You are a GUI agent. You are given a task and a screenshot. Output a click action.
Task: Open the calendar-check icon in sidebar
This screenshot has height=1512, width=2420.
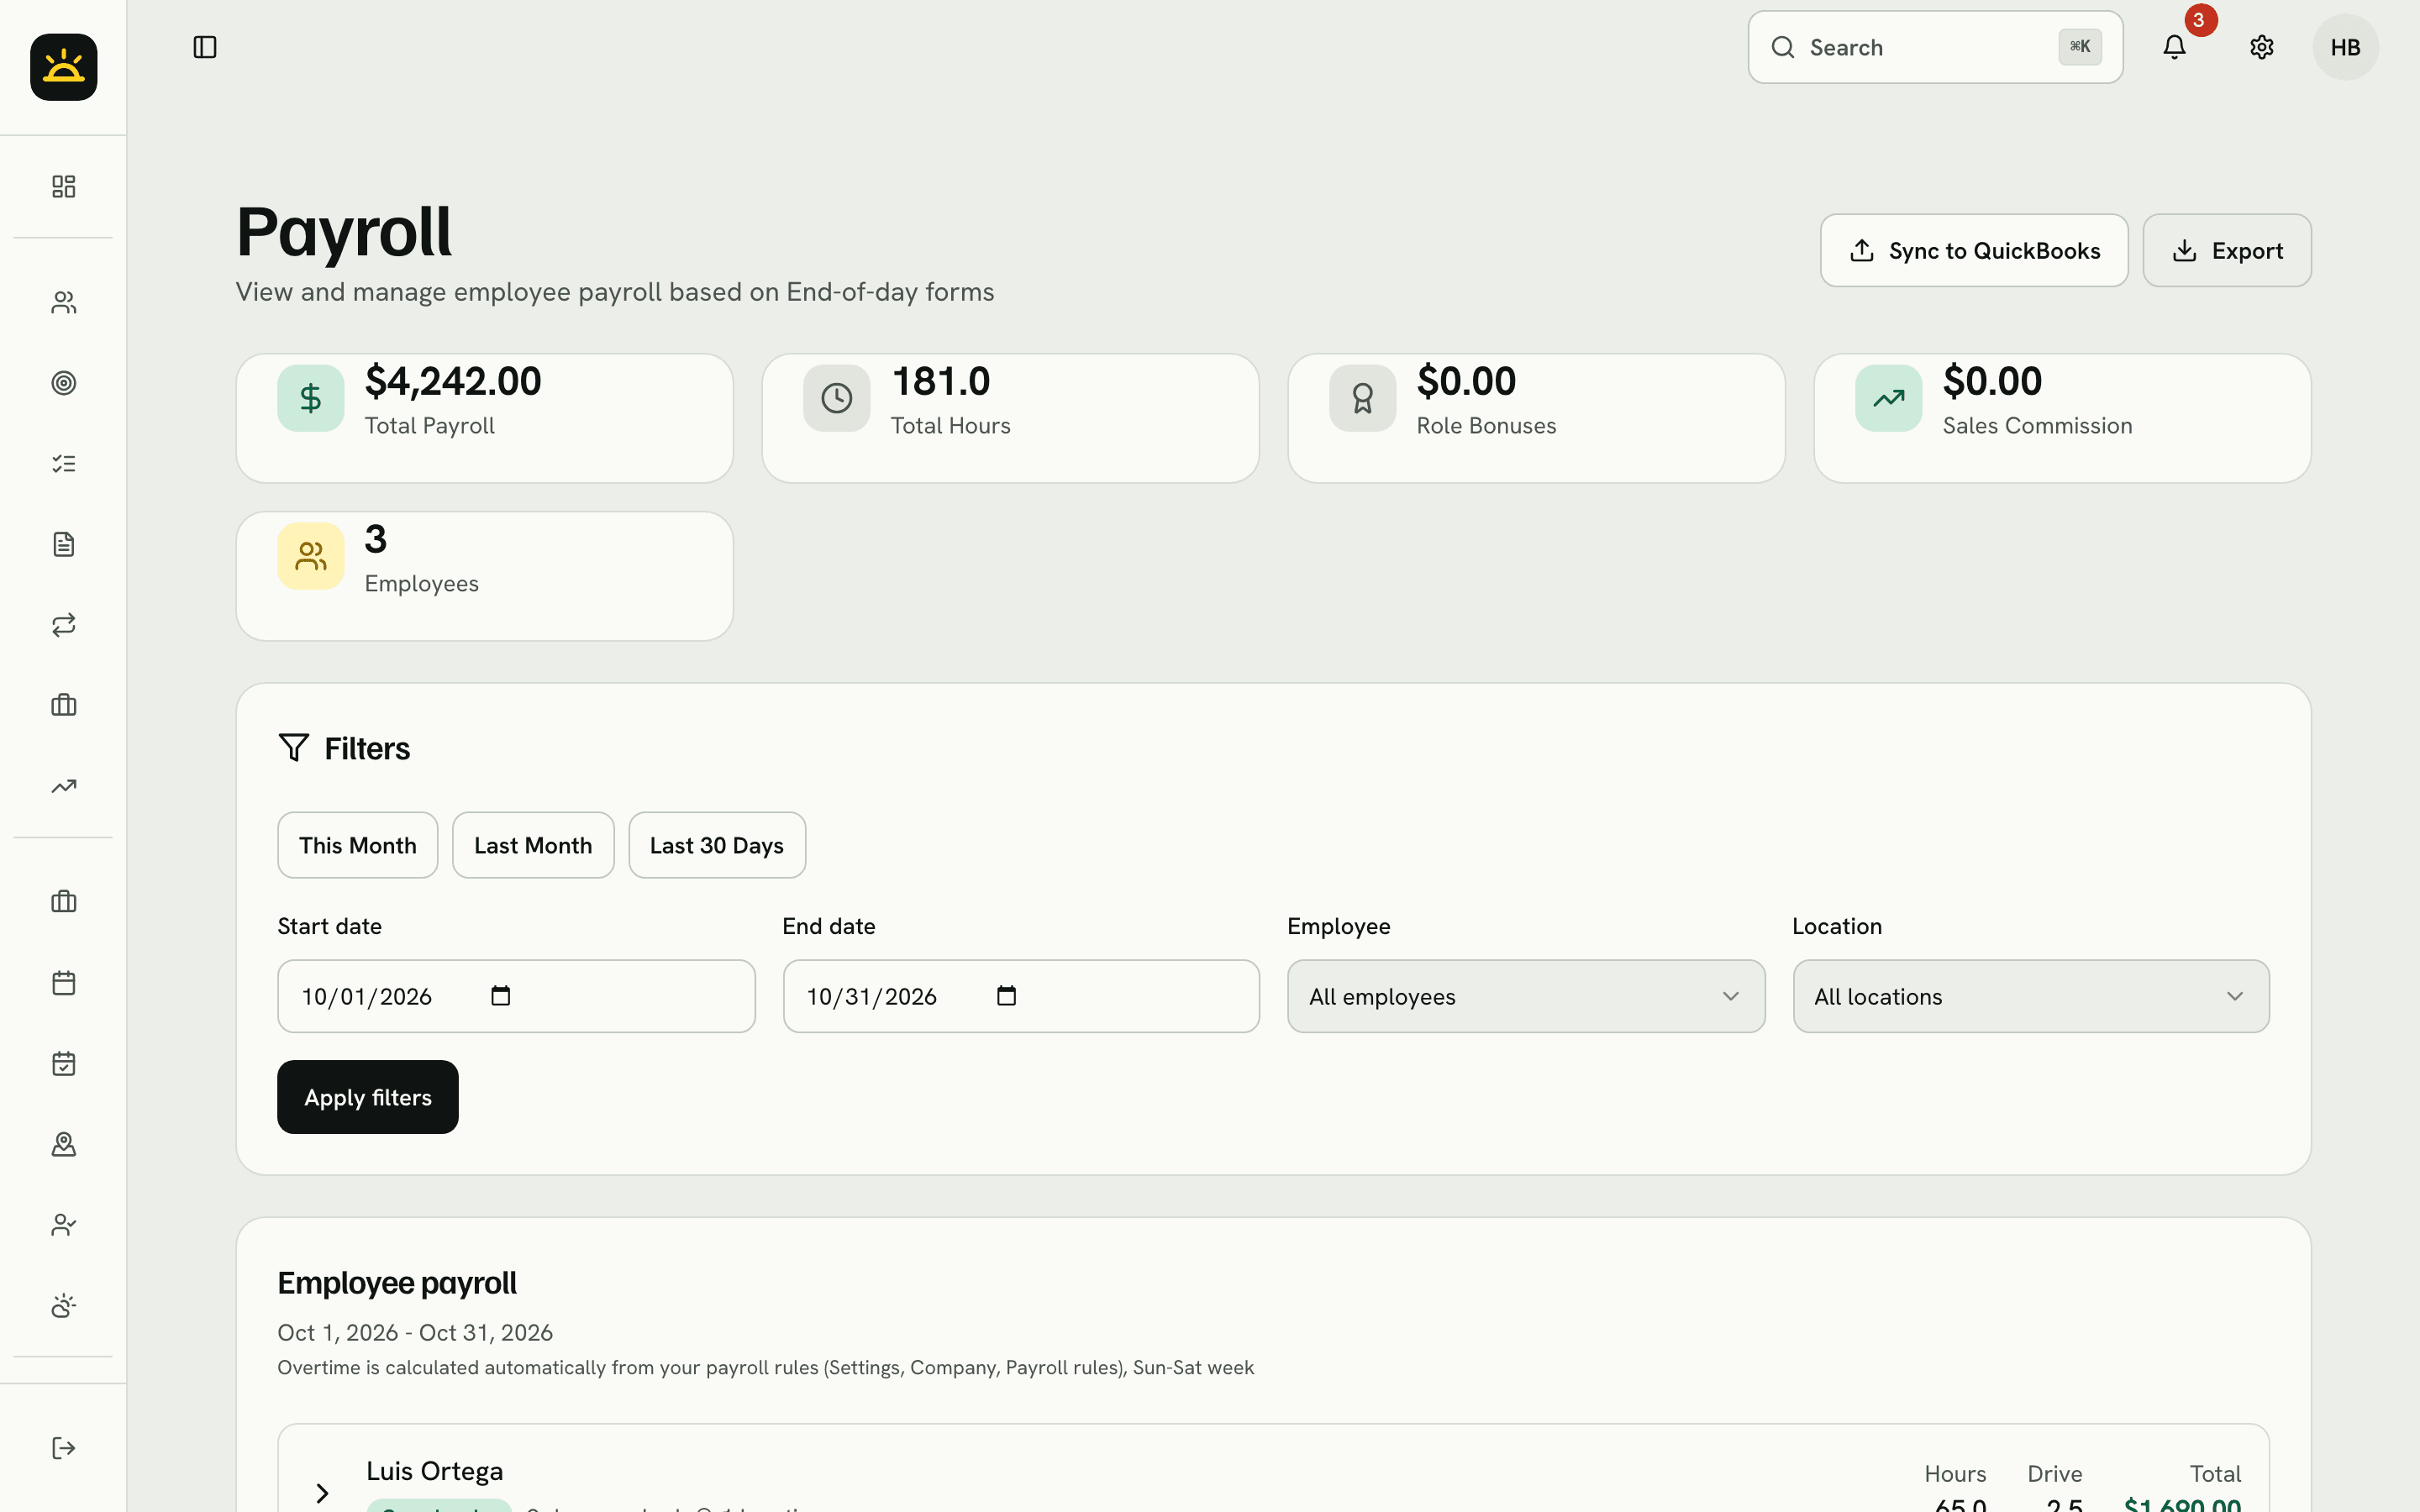click(x=64, y=1064)
